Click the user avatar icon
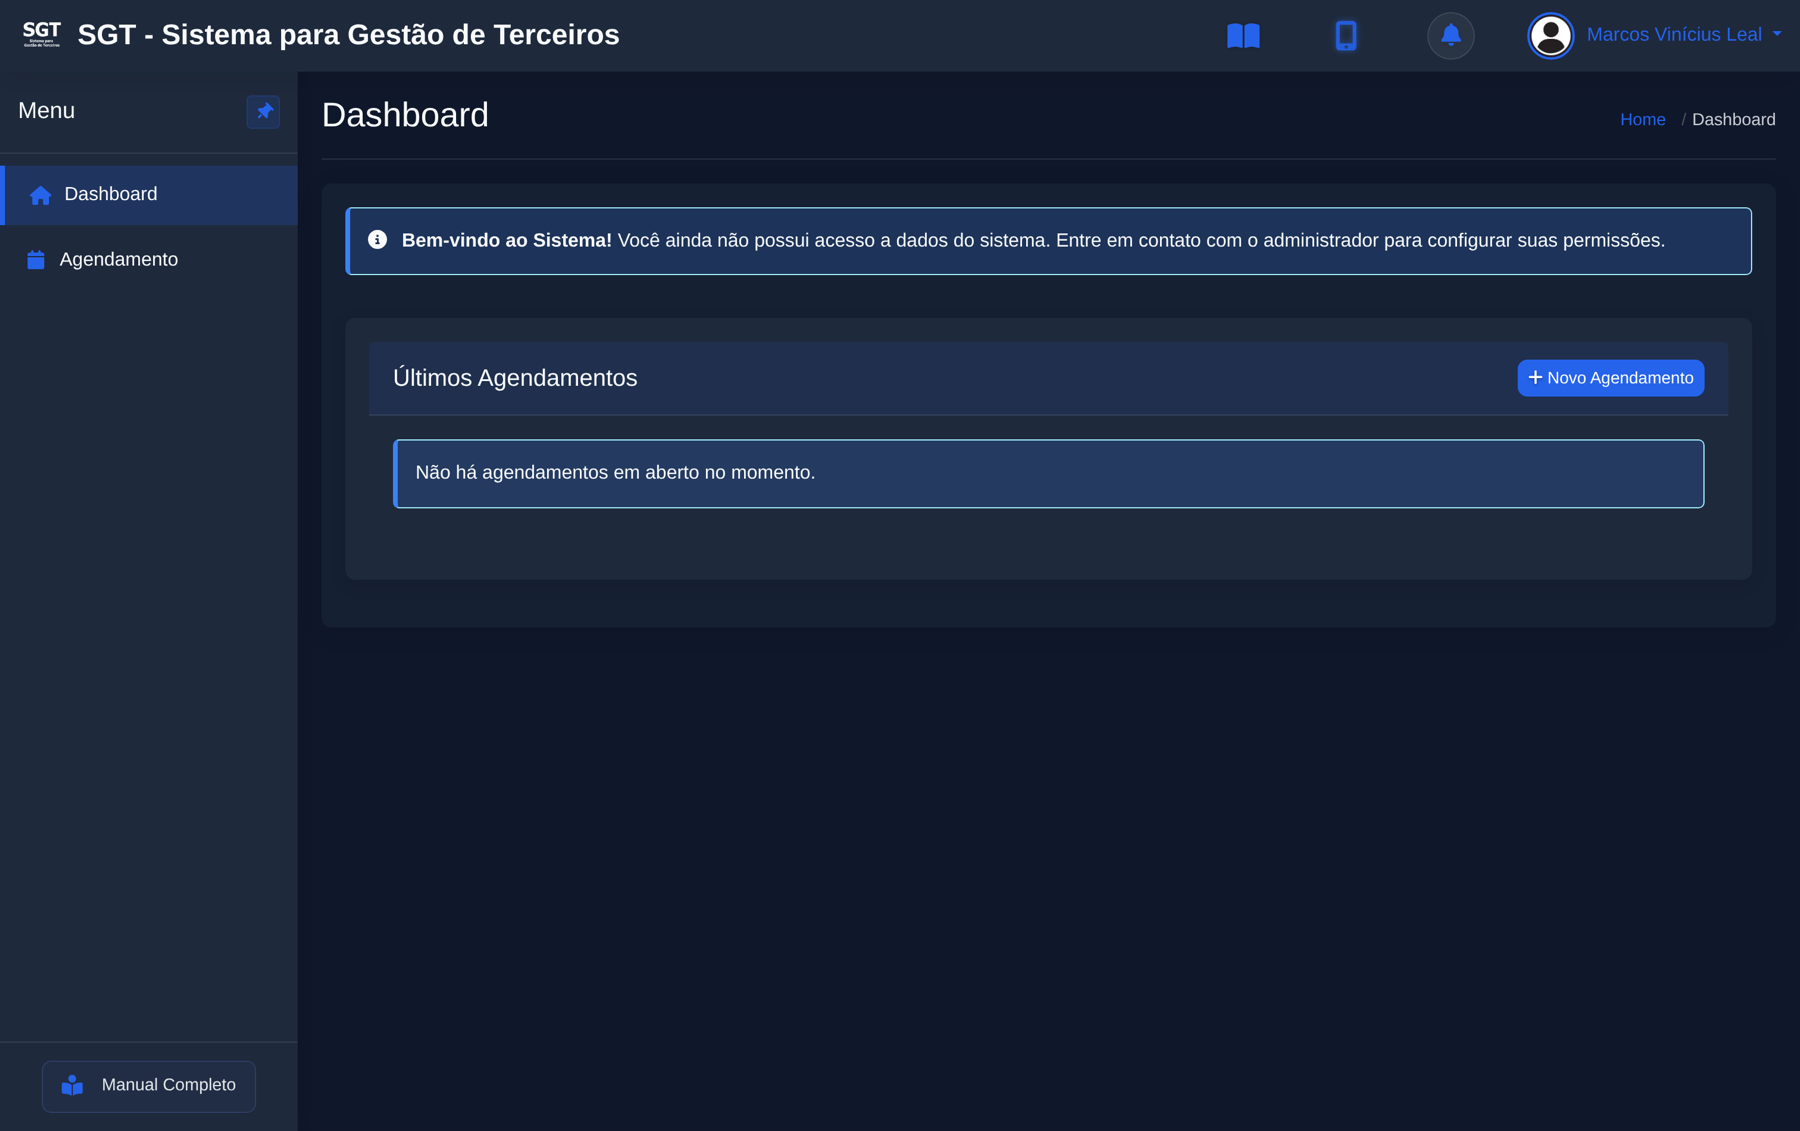The image size is (1800, 1131). pos(1550,36)
